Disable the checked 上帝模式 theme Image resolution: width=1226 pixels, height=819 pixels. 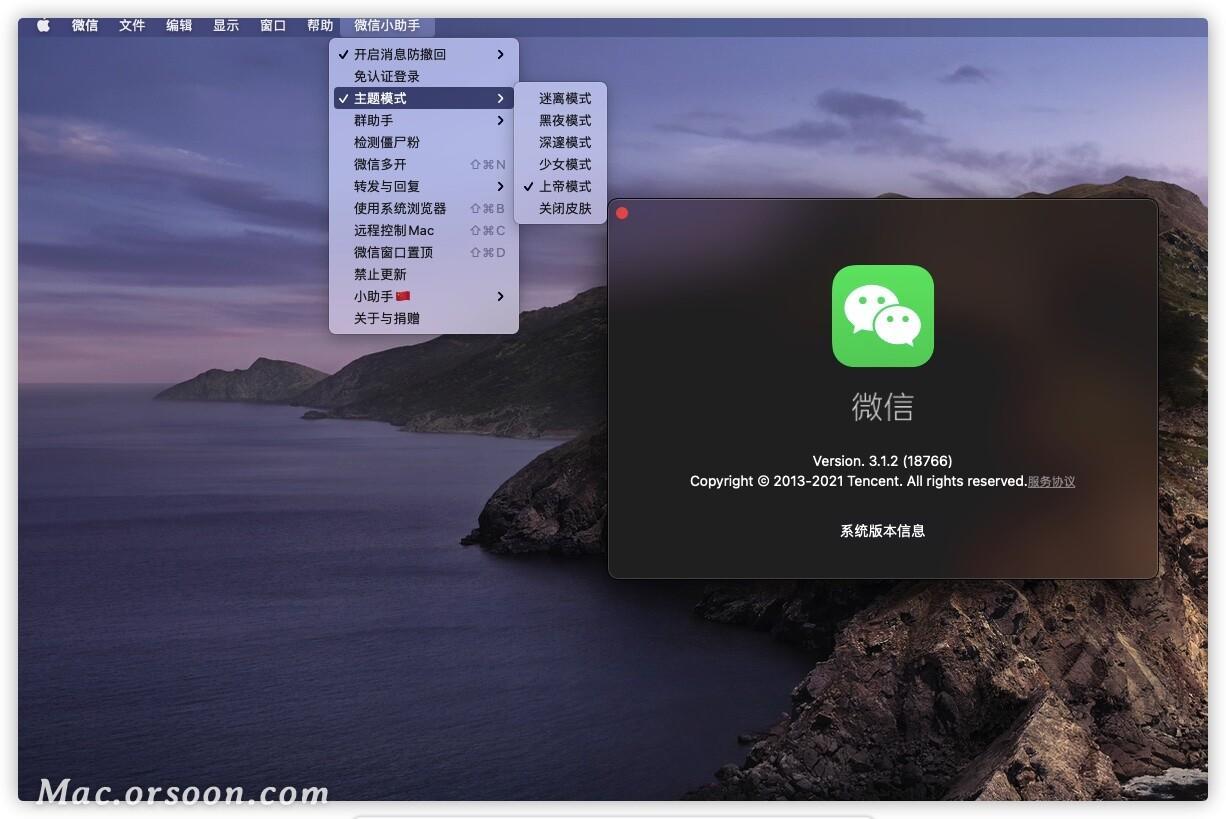click(x=565, y=186)
